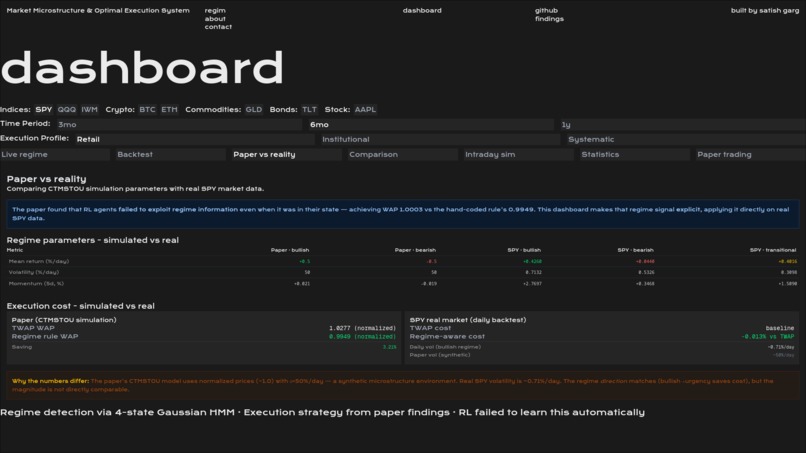
Task: Click the 'SPY · transitional' column header
Action: point(773,250)
